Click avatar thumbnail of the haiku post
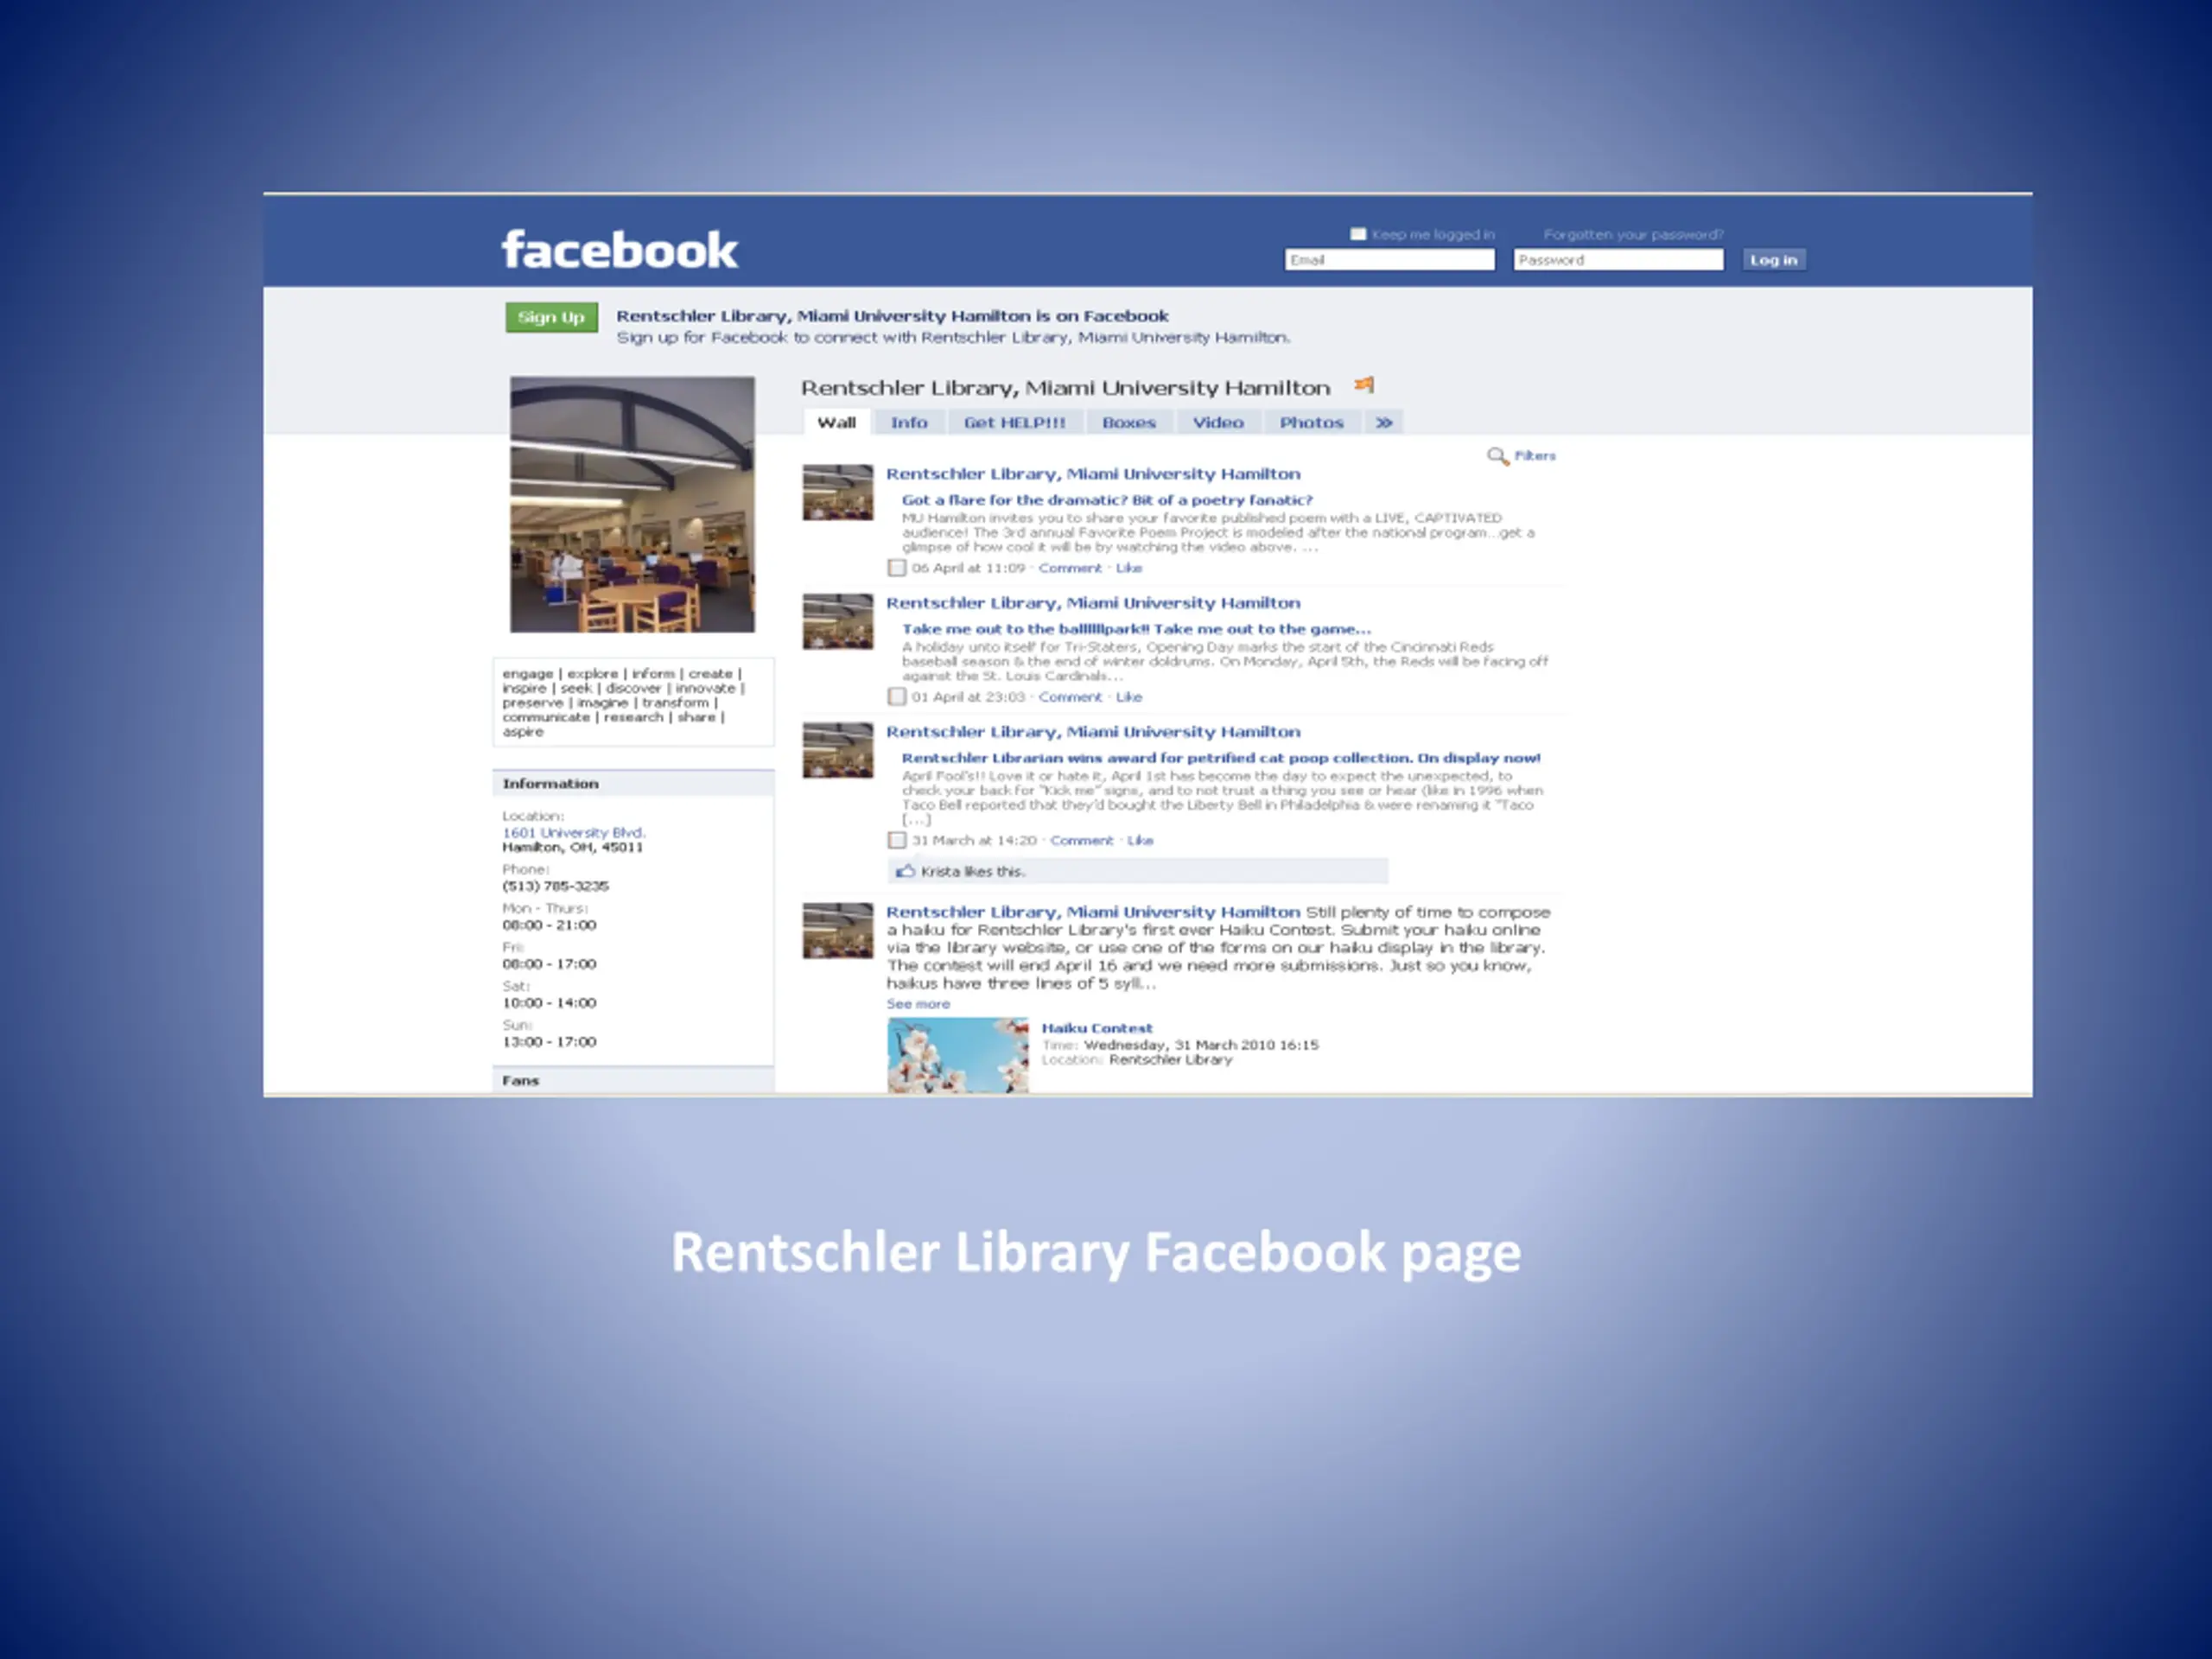Image resolution: width=2212 pixels, height=1659 pixels. click(x=838, y=930)
